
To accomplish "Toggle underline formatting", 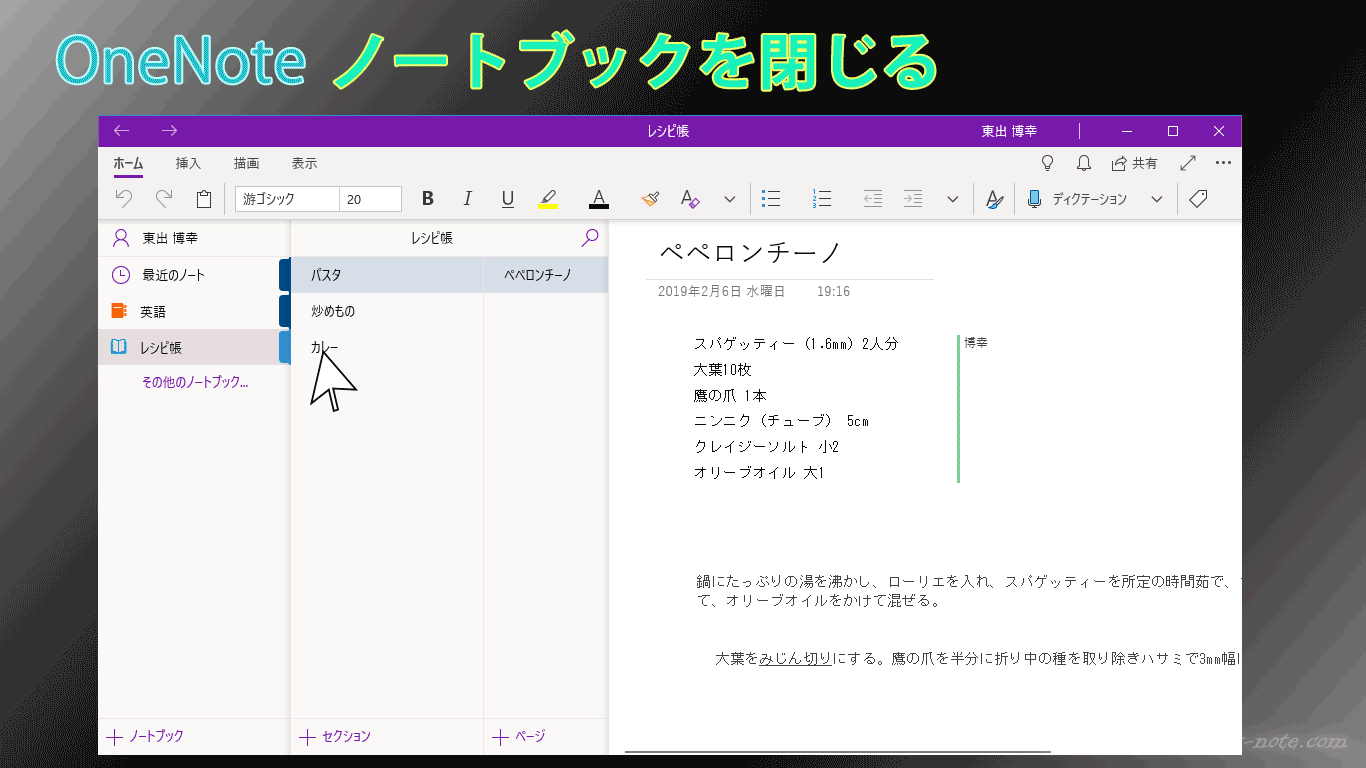I will pyautogui.click(x=507, y=199).
